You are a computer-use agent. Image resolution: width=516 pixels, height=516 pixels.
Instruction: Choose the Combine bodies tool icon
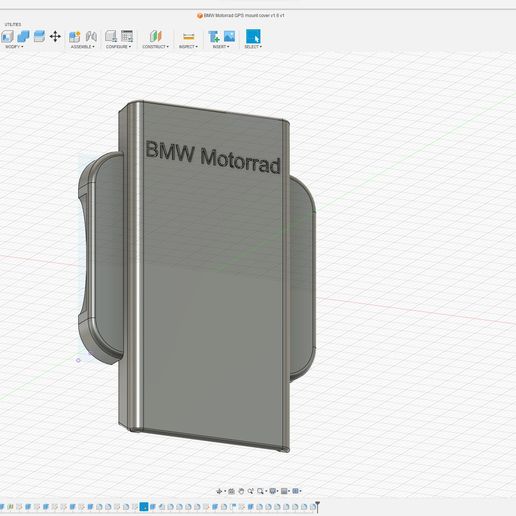23,36
